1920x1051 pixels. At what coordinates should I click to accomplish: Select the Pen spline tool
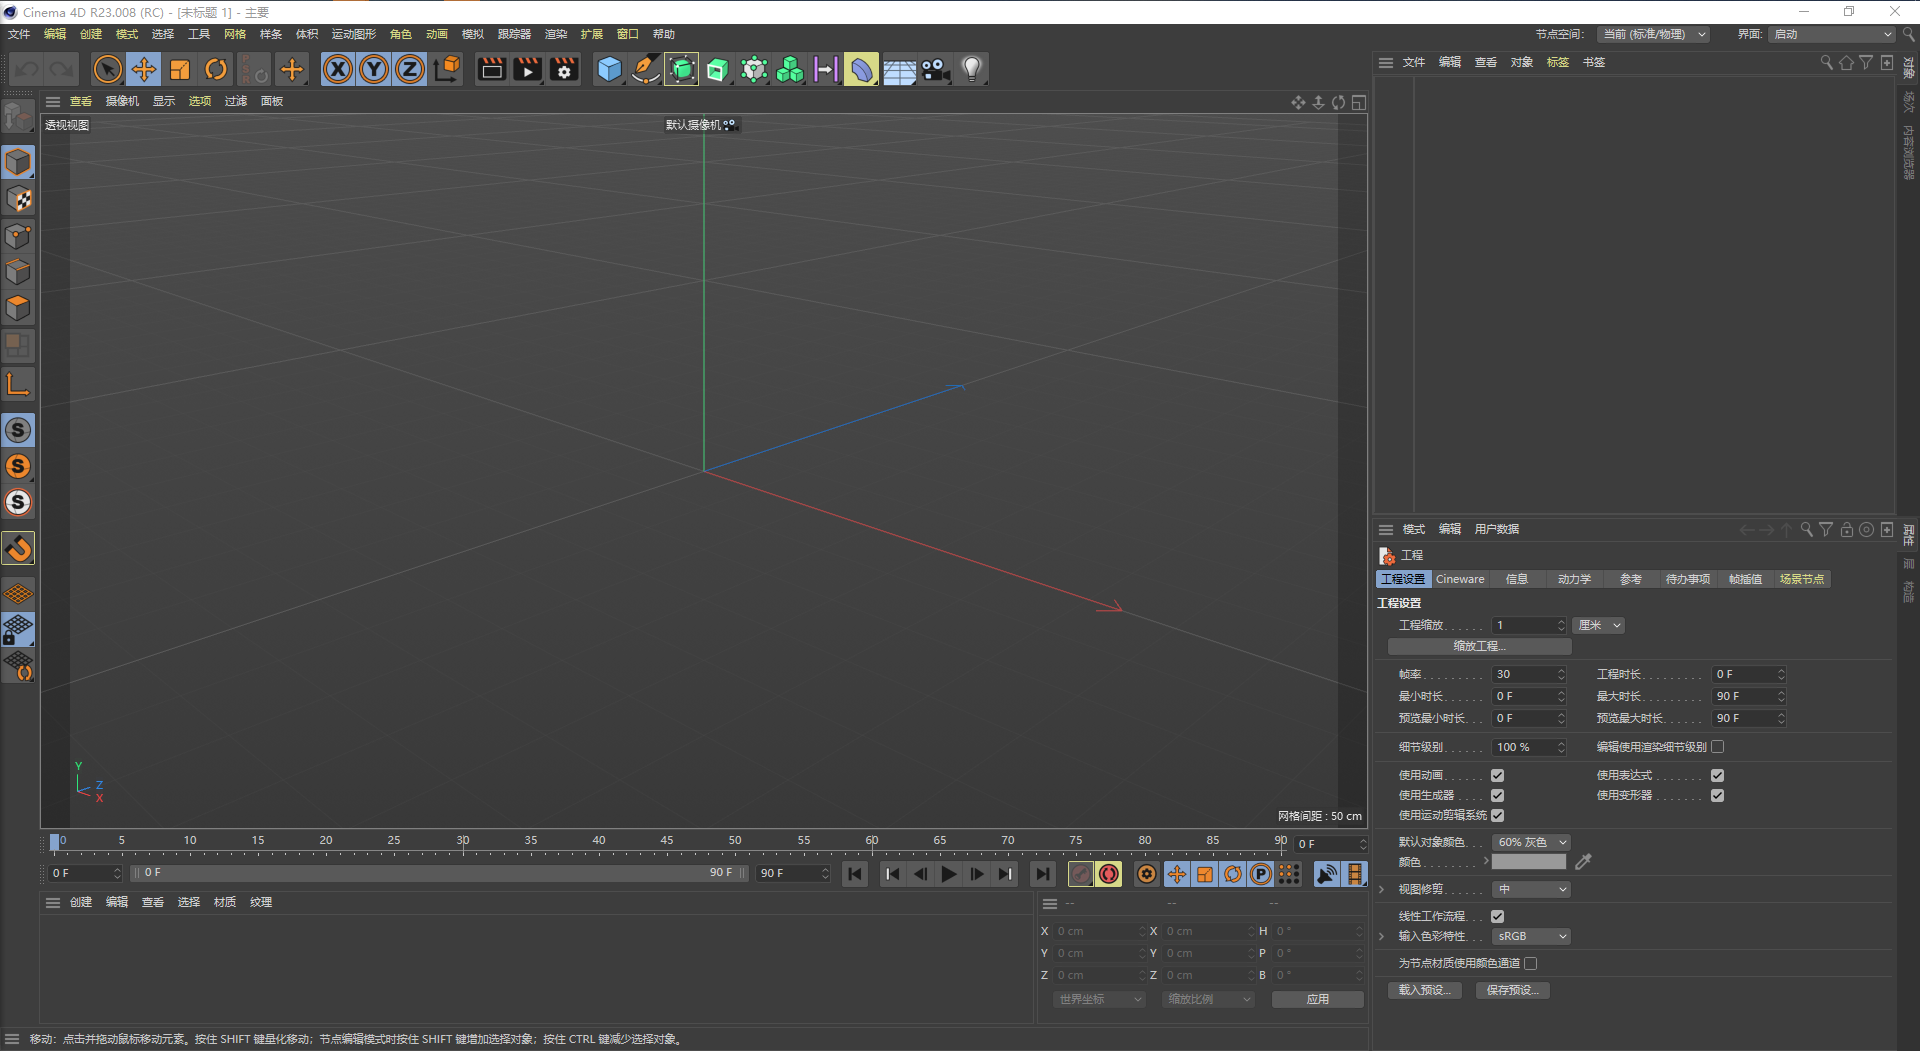point(645,69)
